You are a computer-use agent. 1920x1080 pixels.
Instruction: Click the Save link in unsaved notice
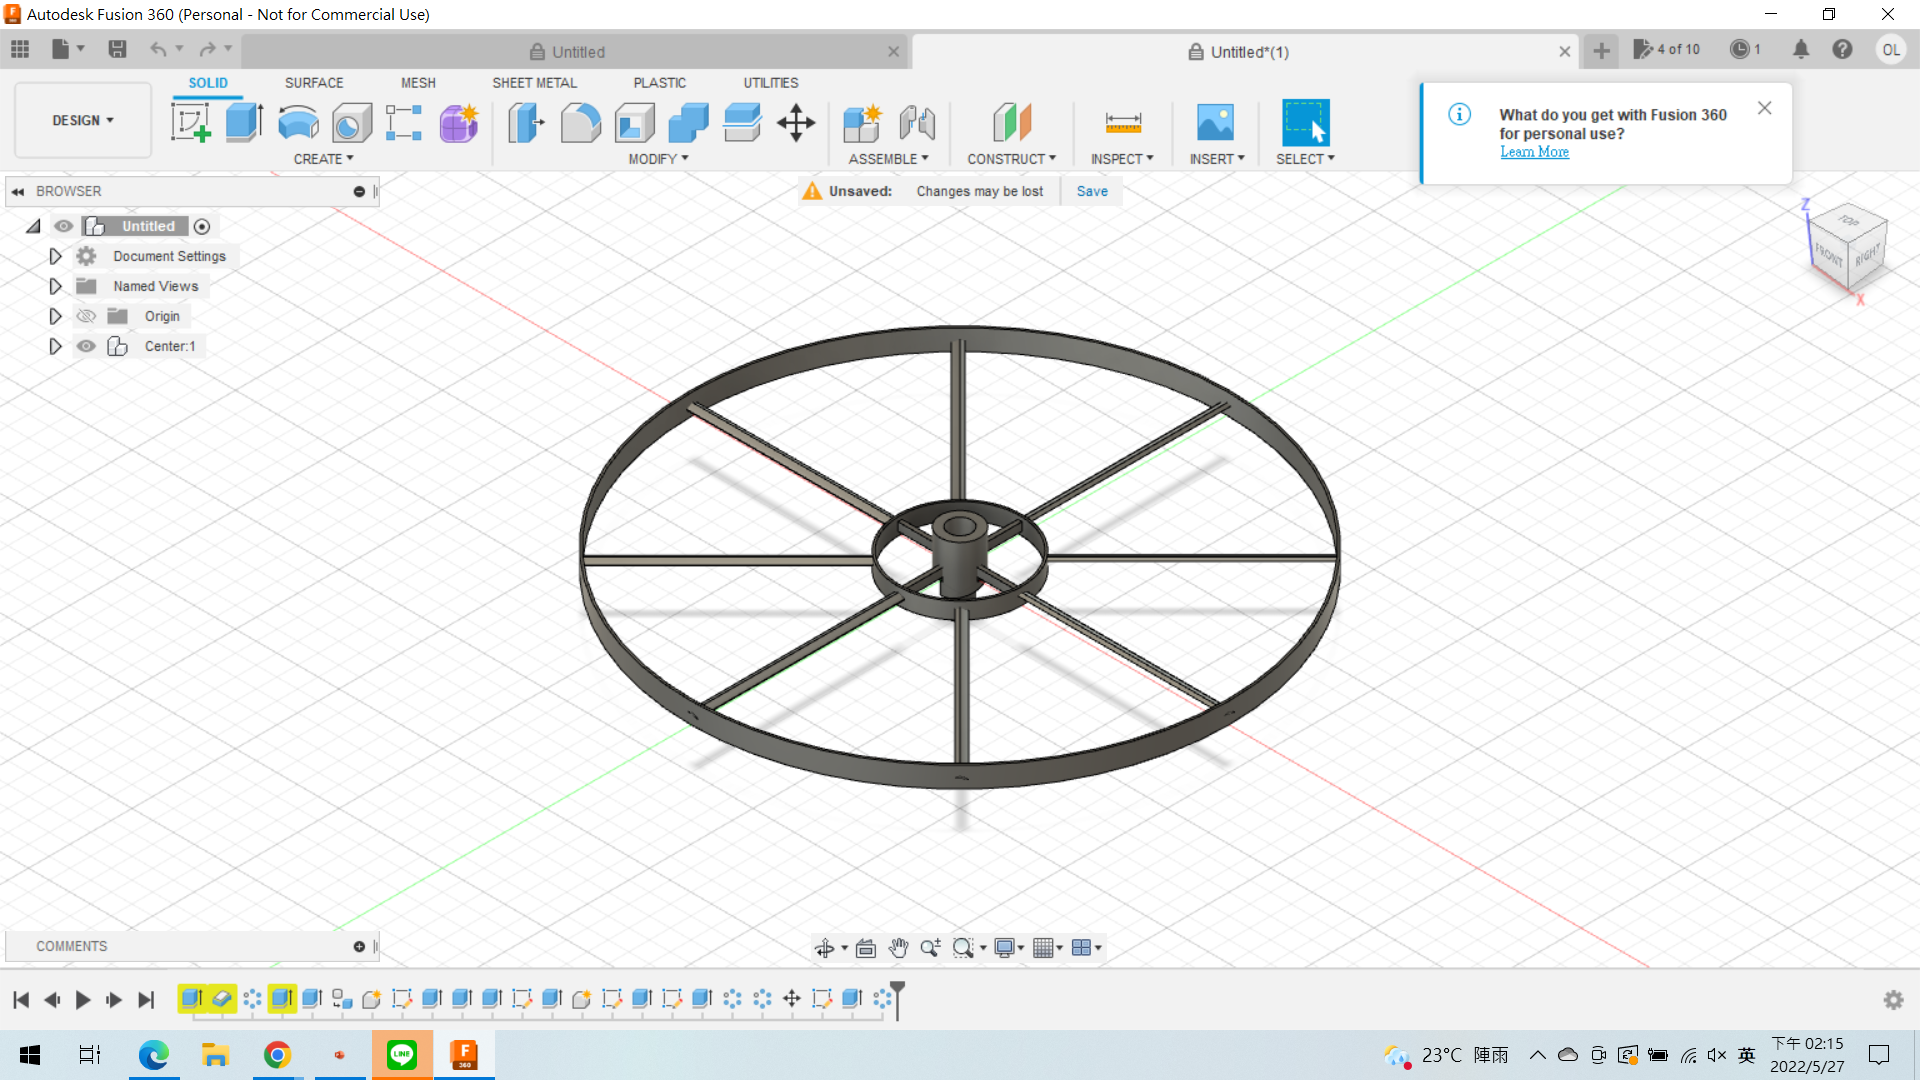point(1092,191)
